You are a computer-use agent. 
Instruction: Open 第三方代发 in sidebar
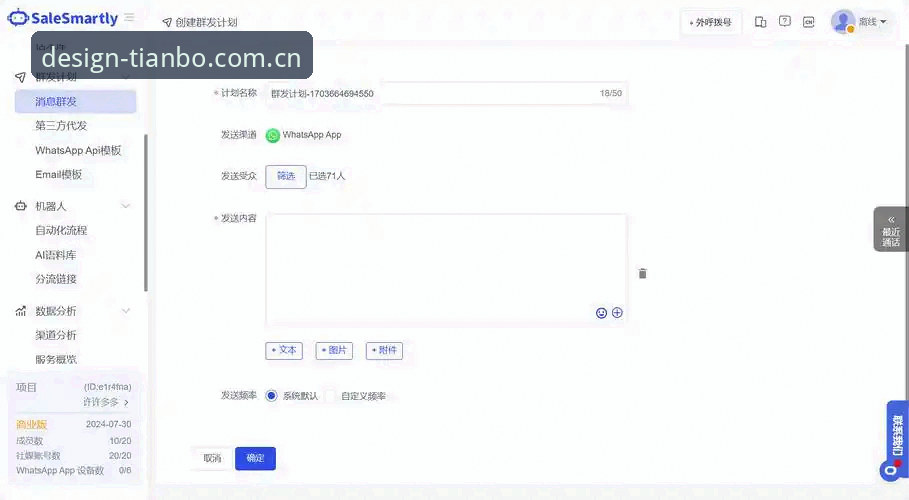[61, 125]
